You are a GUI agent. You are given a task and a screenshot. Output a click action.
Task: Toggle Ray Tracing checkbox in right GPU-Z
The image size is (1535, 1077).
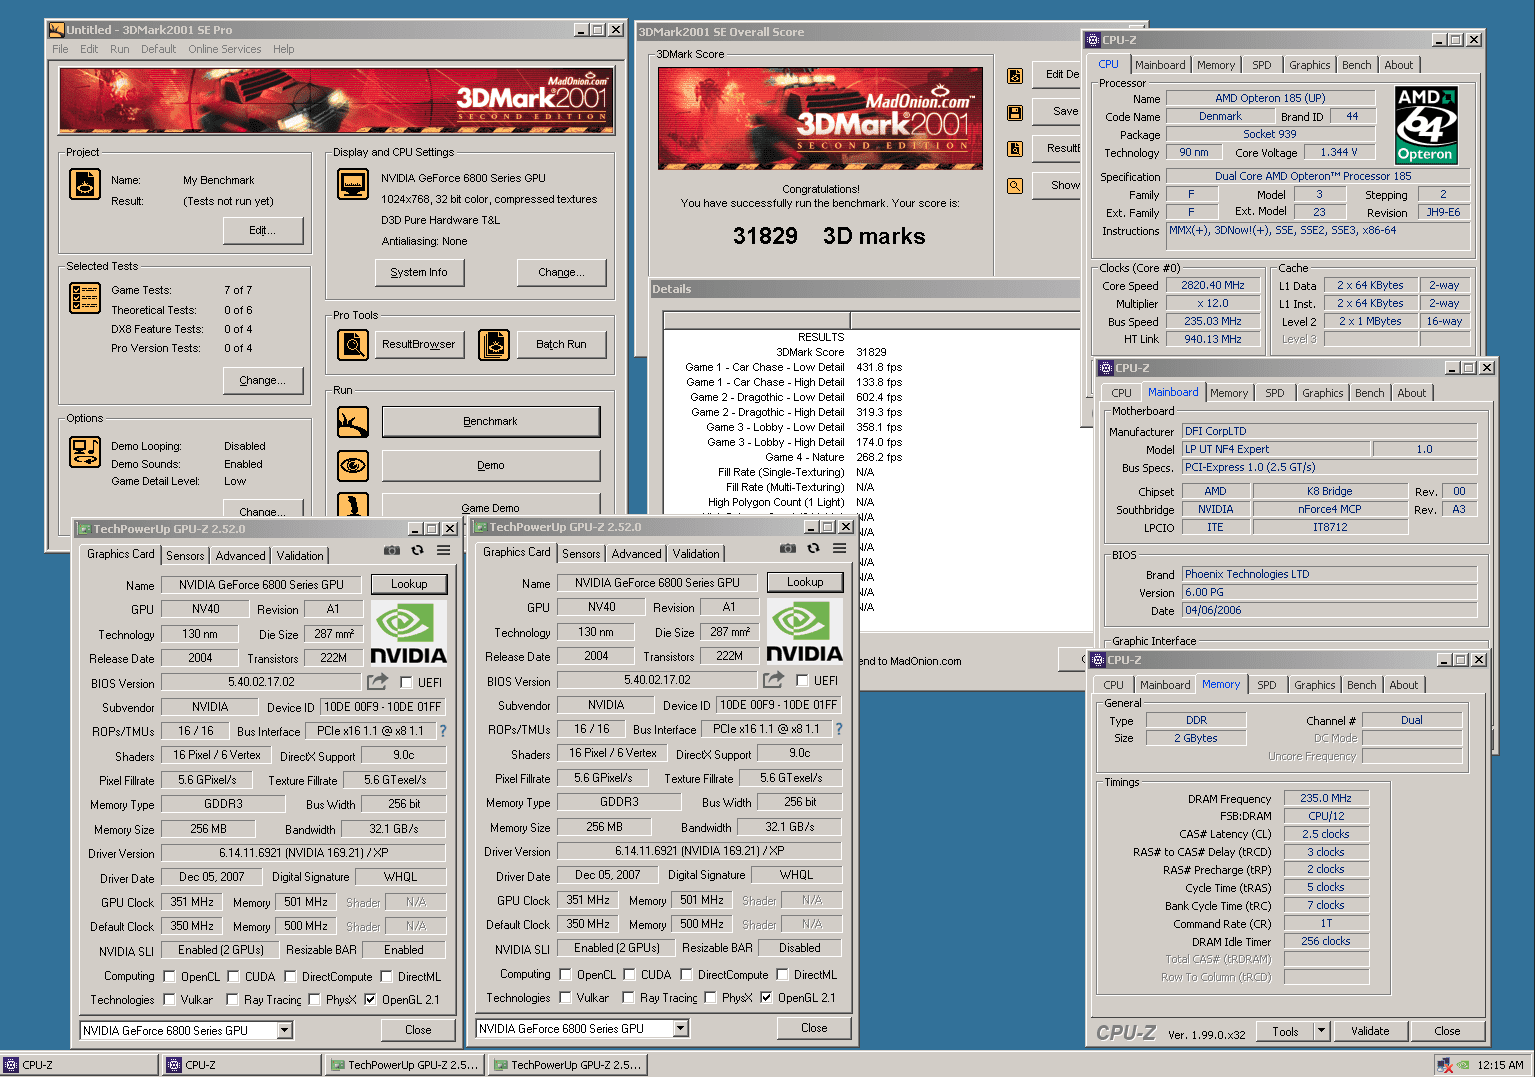pos(628,997)
